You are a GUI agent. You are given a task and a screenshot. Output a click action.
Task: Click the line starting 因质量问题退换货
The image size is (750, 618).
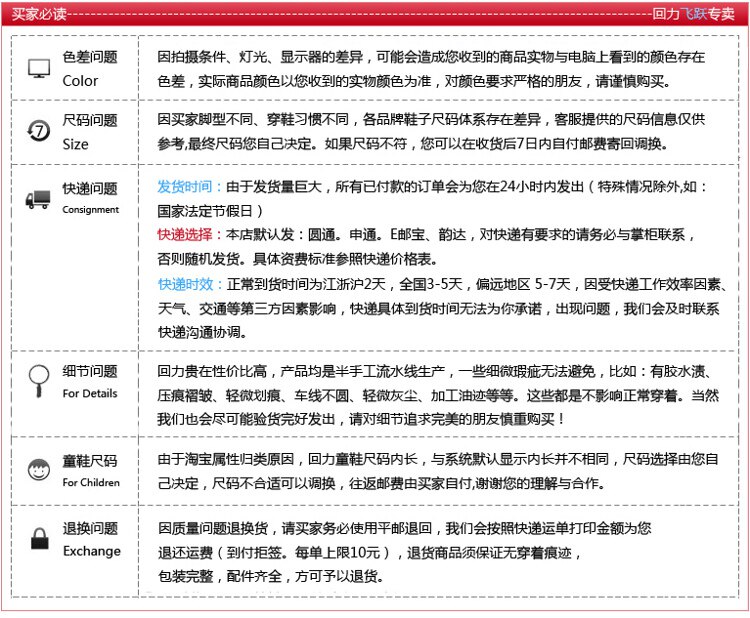(x=405, y=529)
